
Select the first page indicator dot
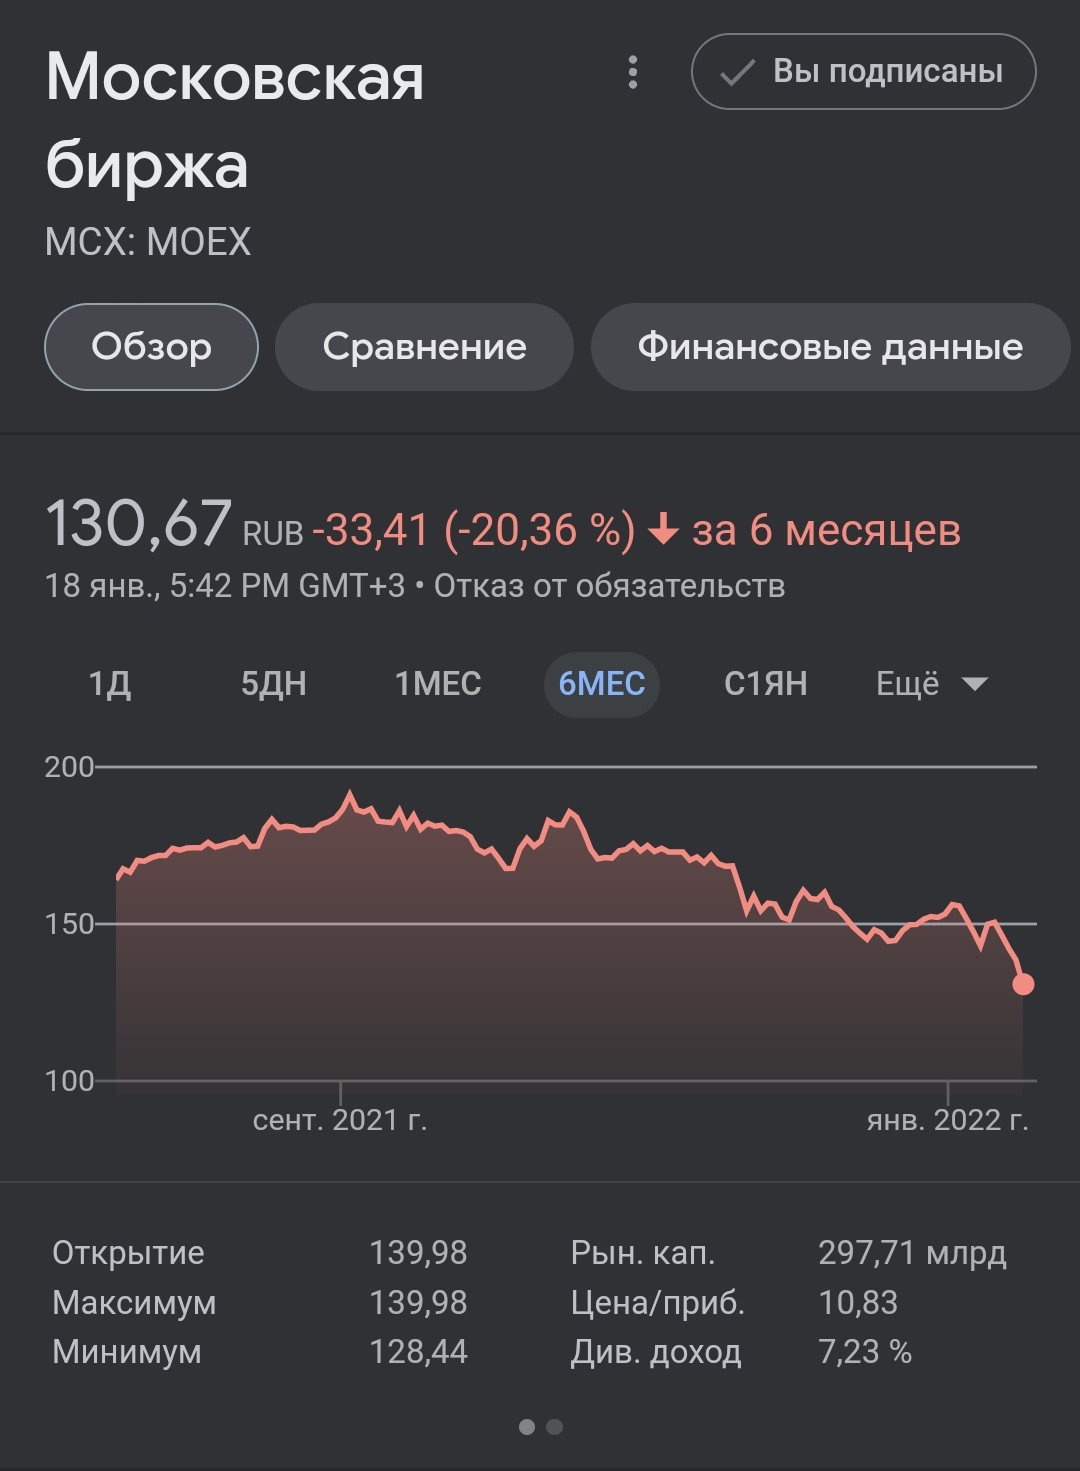(x=527, y=1427)
